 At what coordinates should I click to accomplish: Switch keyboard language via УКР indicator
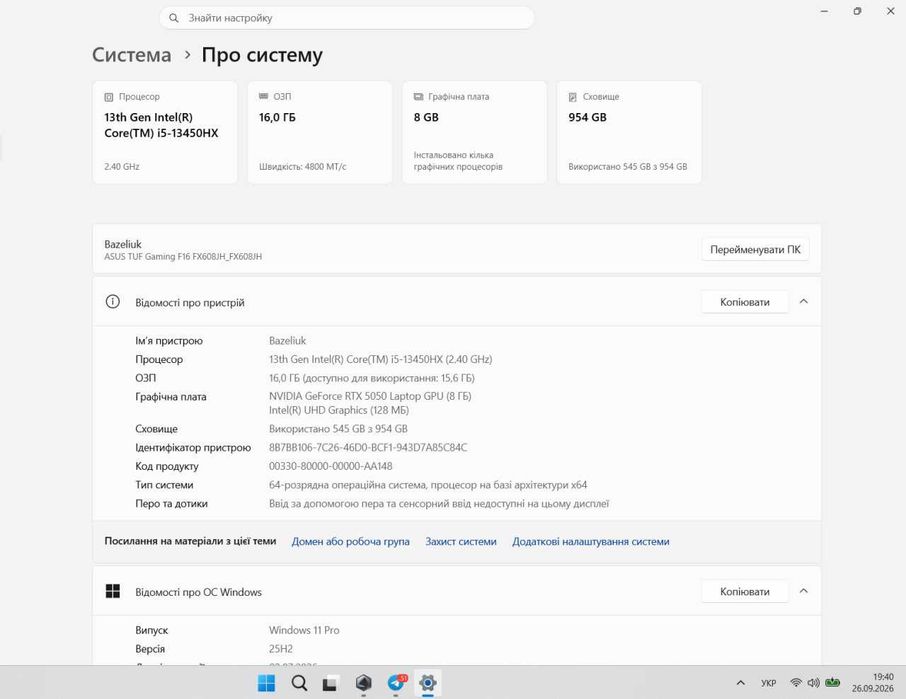(x=768, y=683)
